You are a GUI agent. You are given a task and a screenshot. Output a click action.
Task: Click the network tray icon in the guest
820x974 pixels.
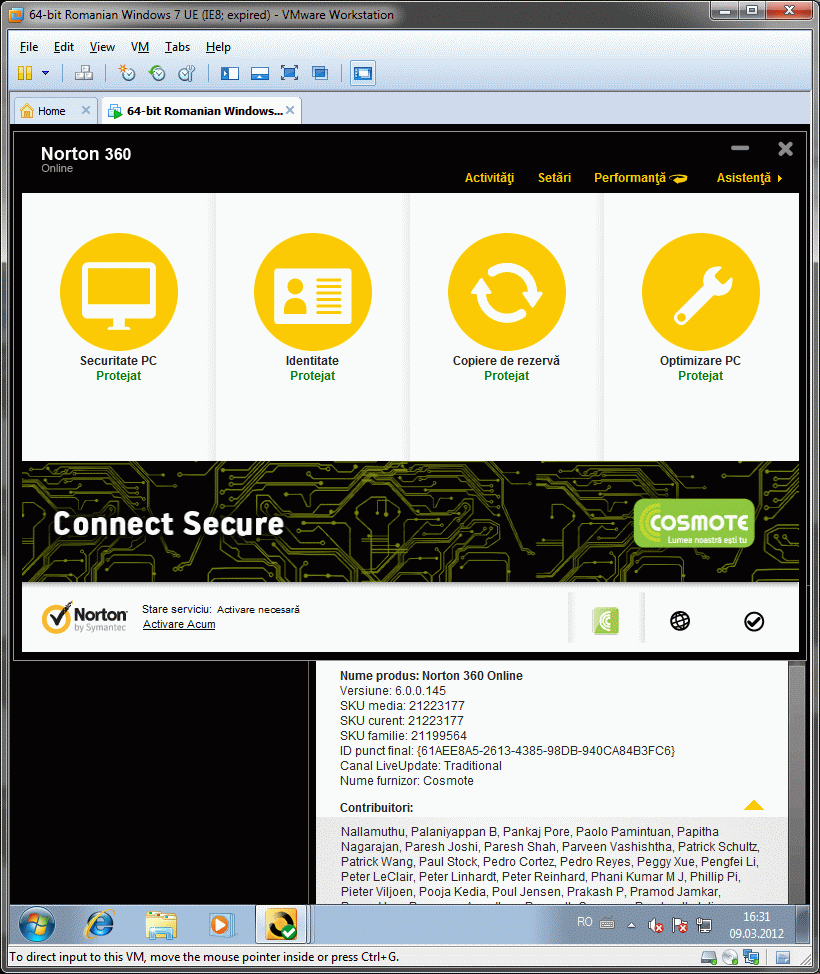tap(703, 926)
